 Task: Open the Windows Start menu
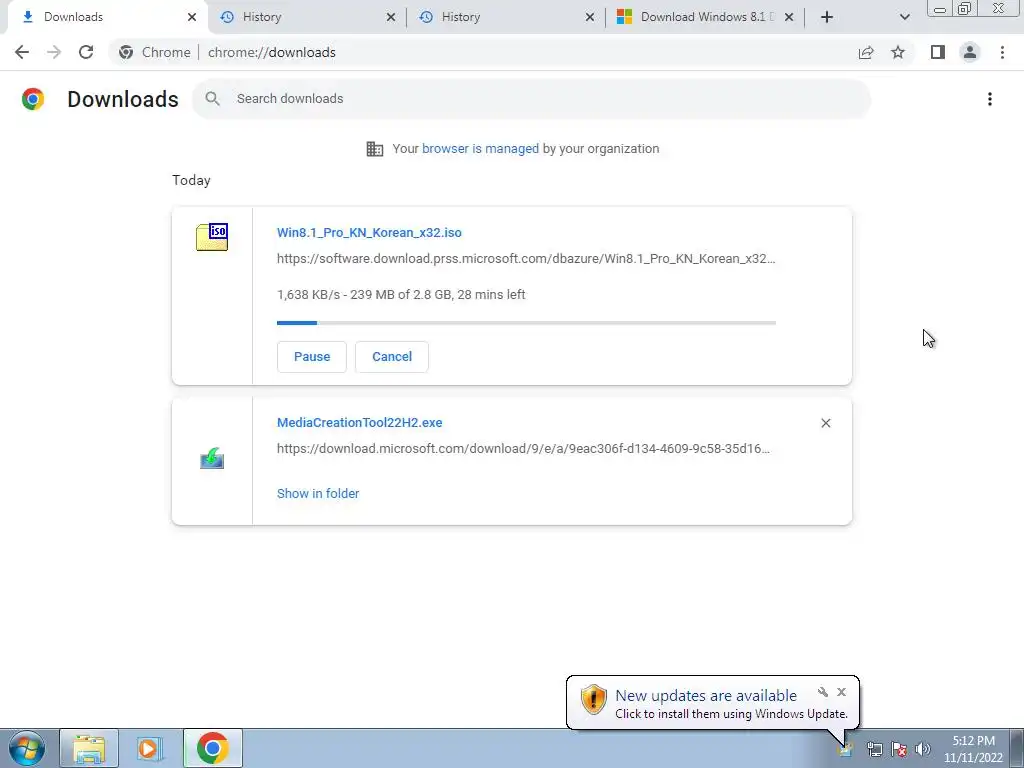coord(26,748)
